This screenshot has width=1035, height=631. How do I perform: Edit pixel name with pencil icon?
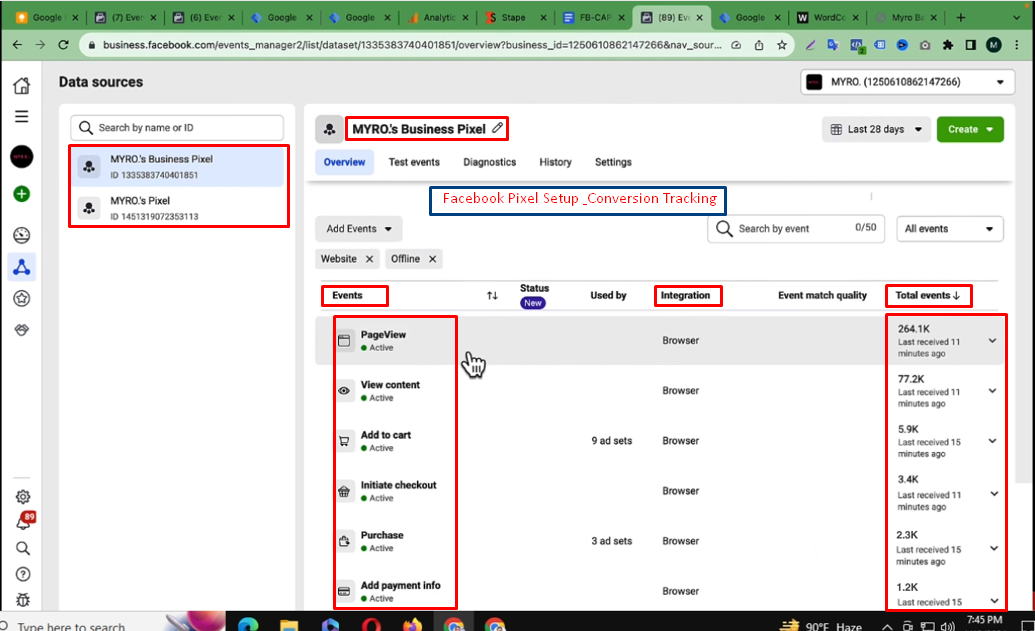tap(498, 127)
